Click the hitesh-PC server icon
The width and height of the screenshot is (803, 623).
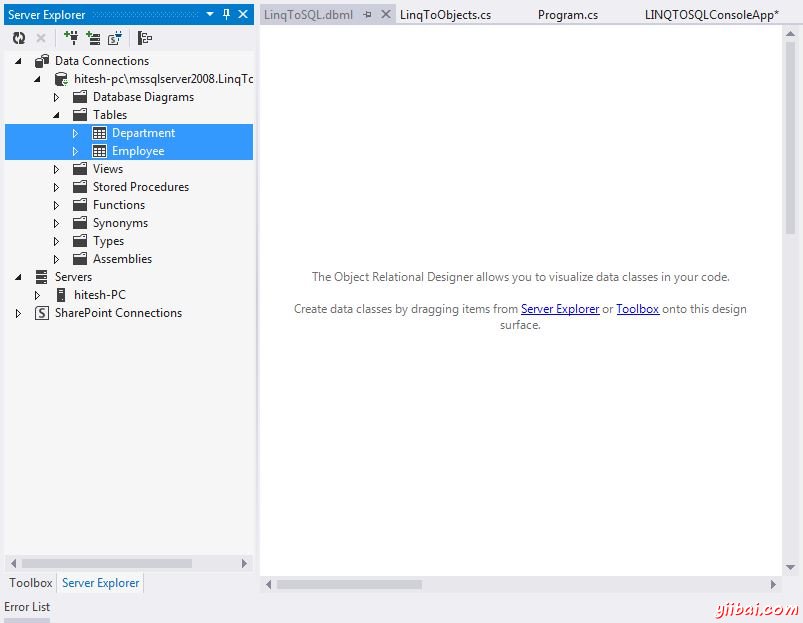pyautogui.click(x=61, y=295)
